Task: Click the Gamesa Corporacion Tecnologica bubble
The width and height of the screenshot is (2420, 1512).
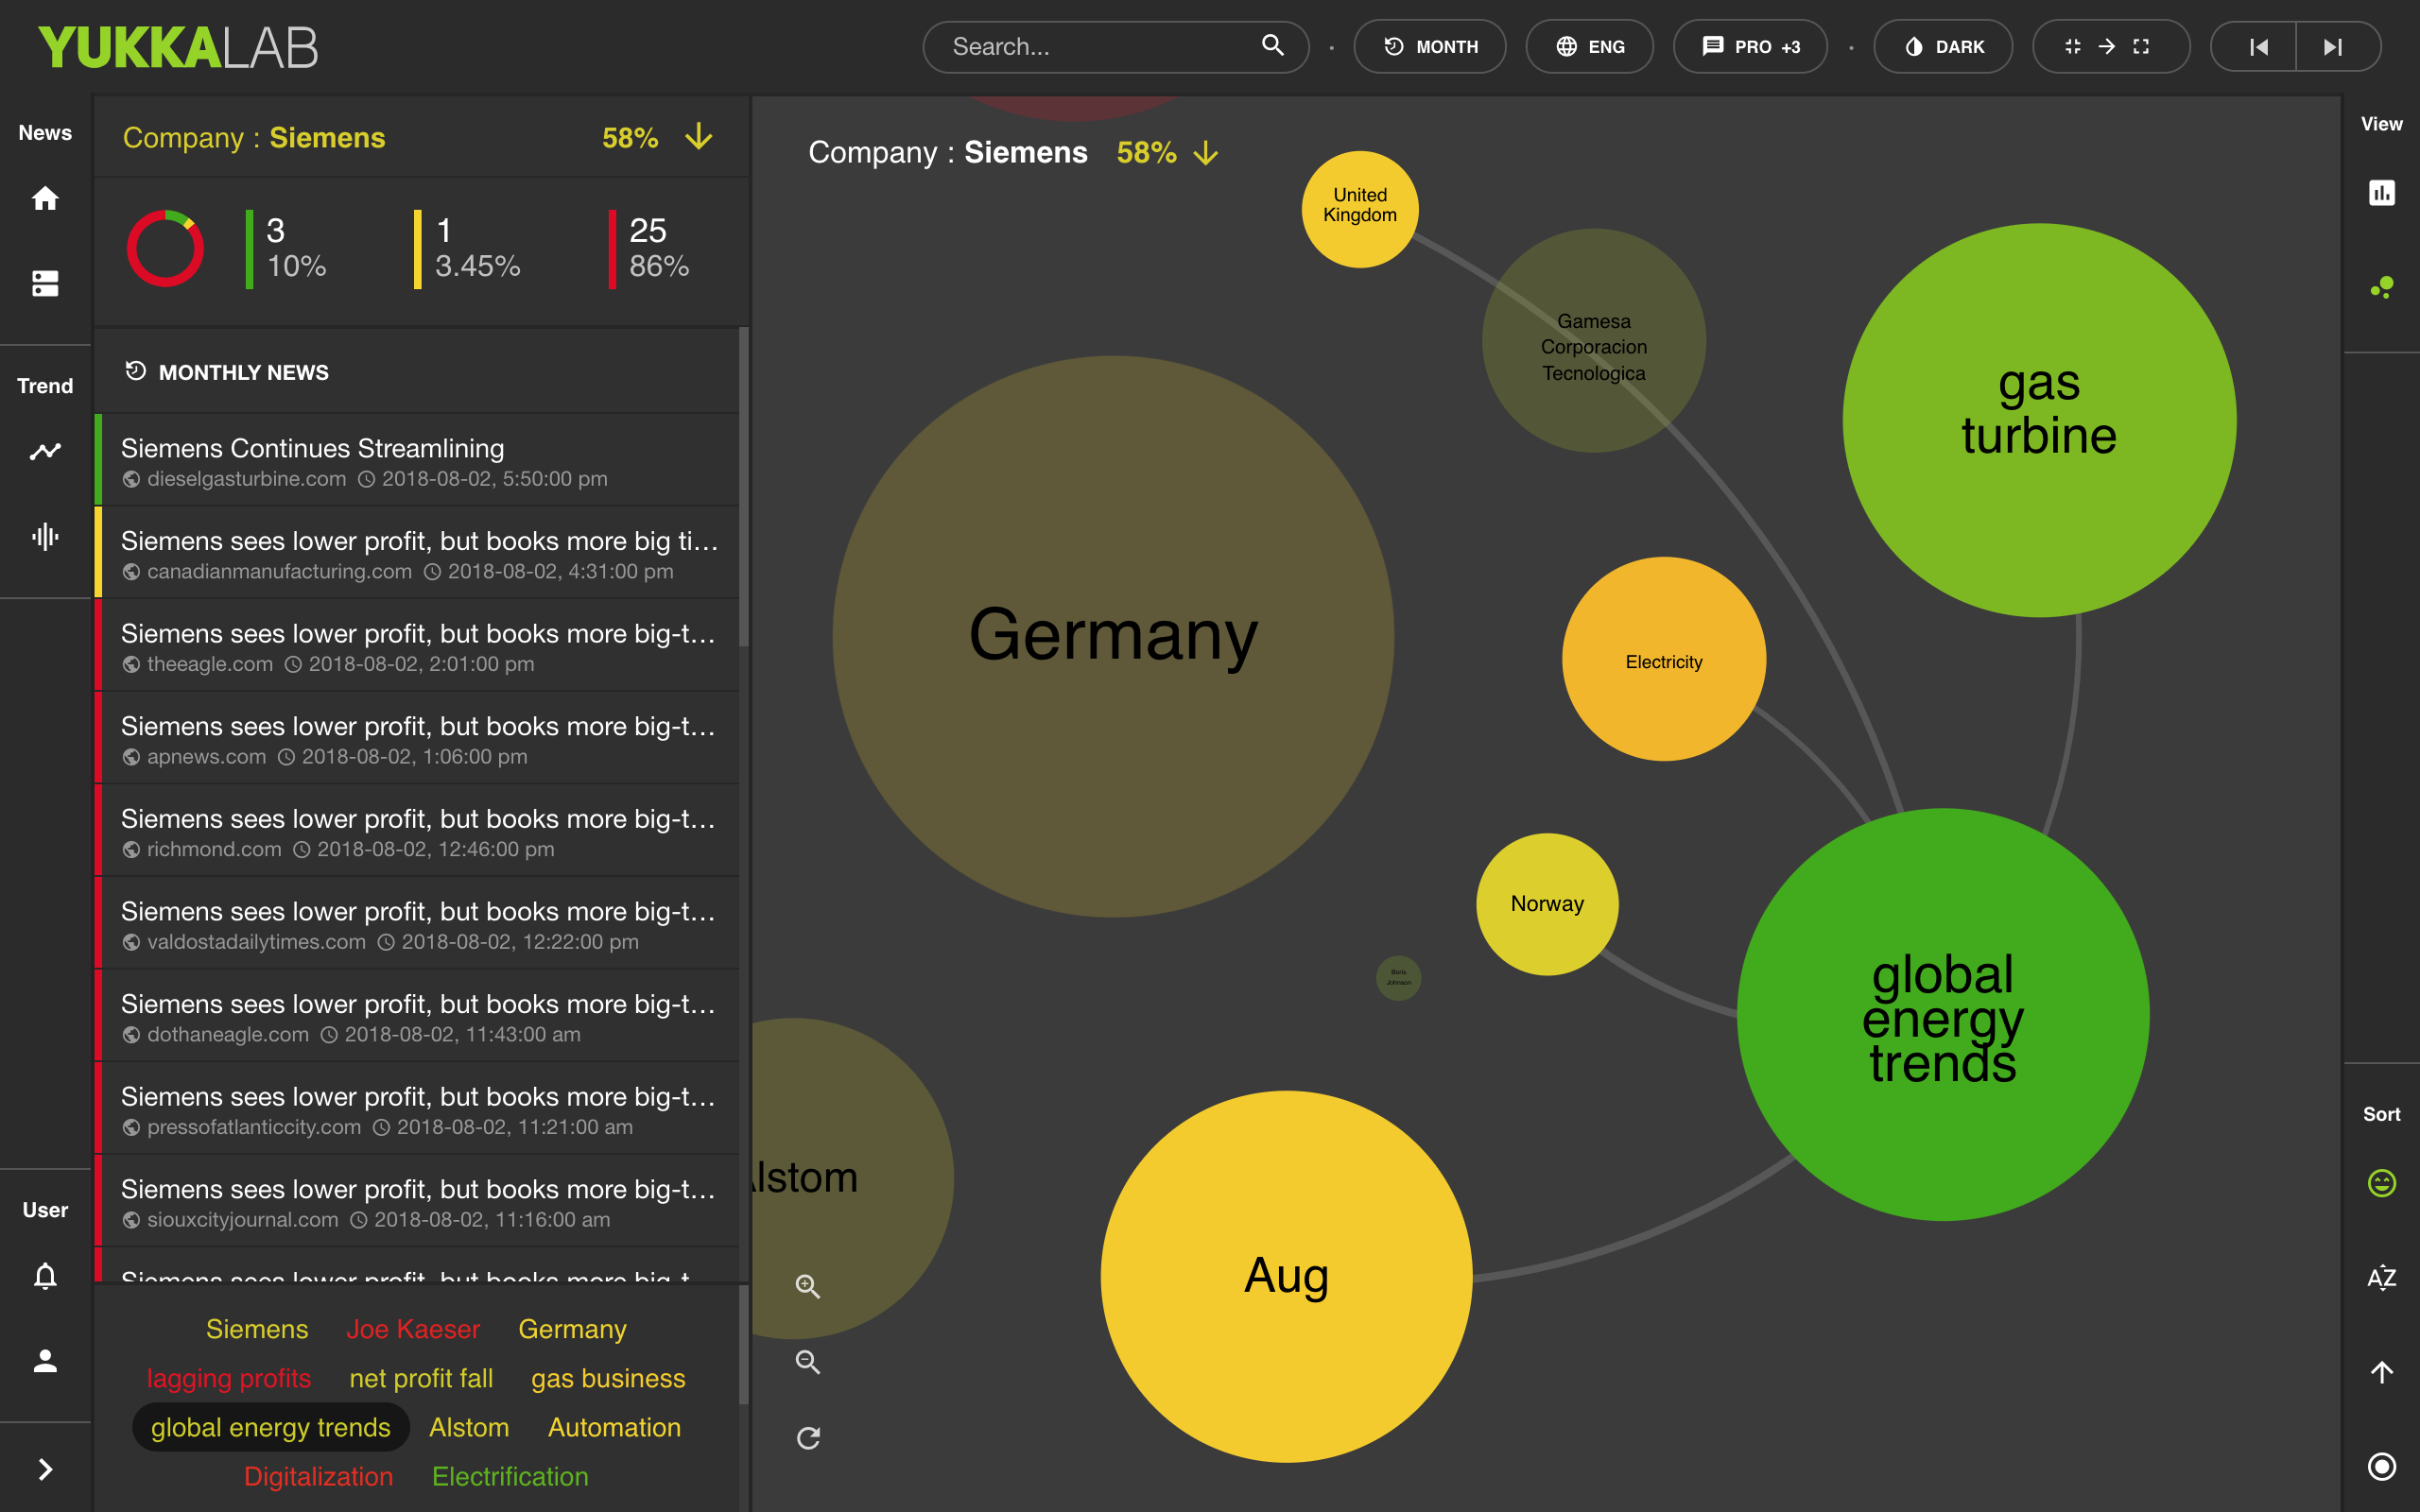Action: (x=1594, y=341)
